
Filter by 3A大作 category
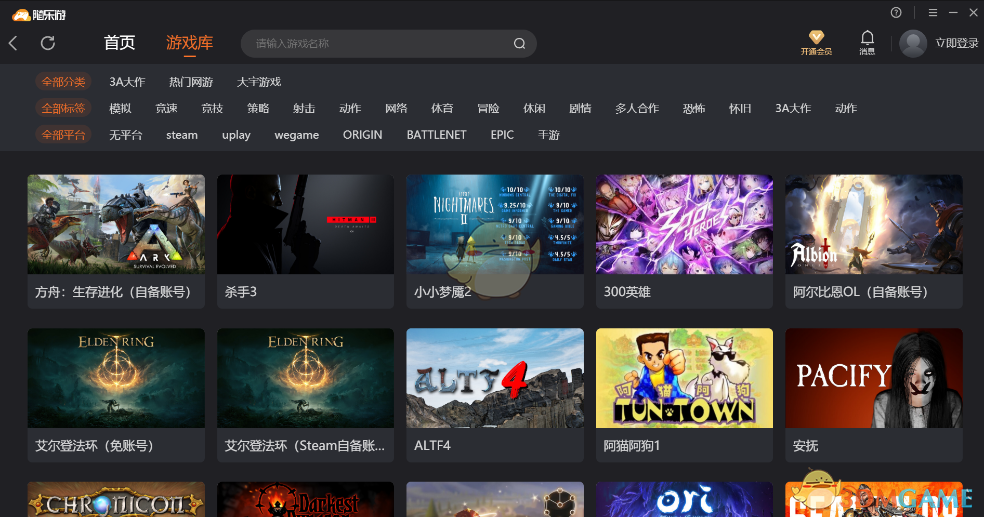[x=127, y=82]
